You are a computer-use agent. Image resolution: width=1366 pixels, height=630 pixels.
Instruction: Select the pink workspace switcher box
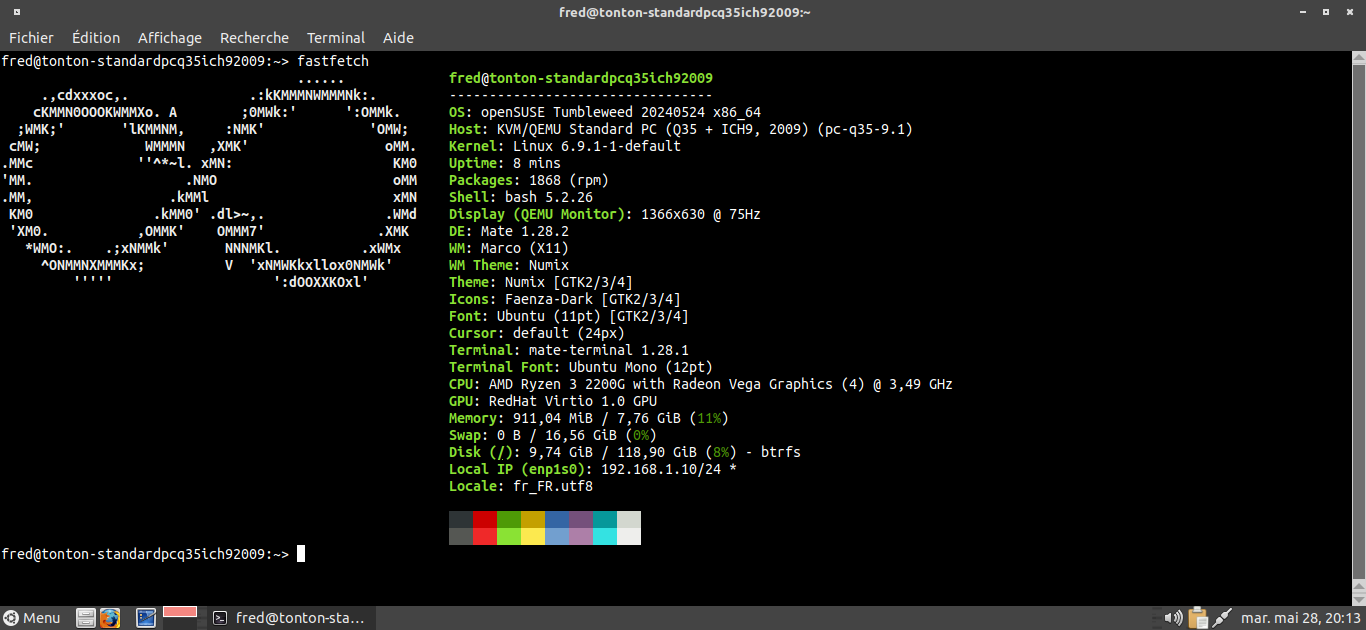tap(179, 612)
